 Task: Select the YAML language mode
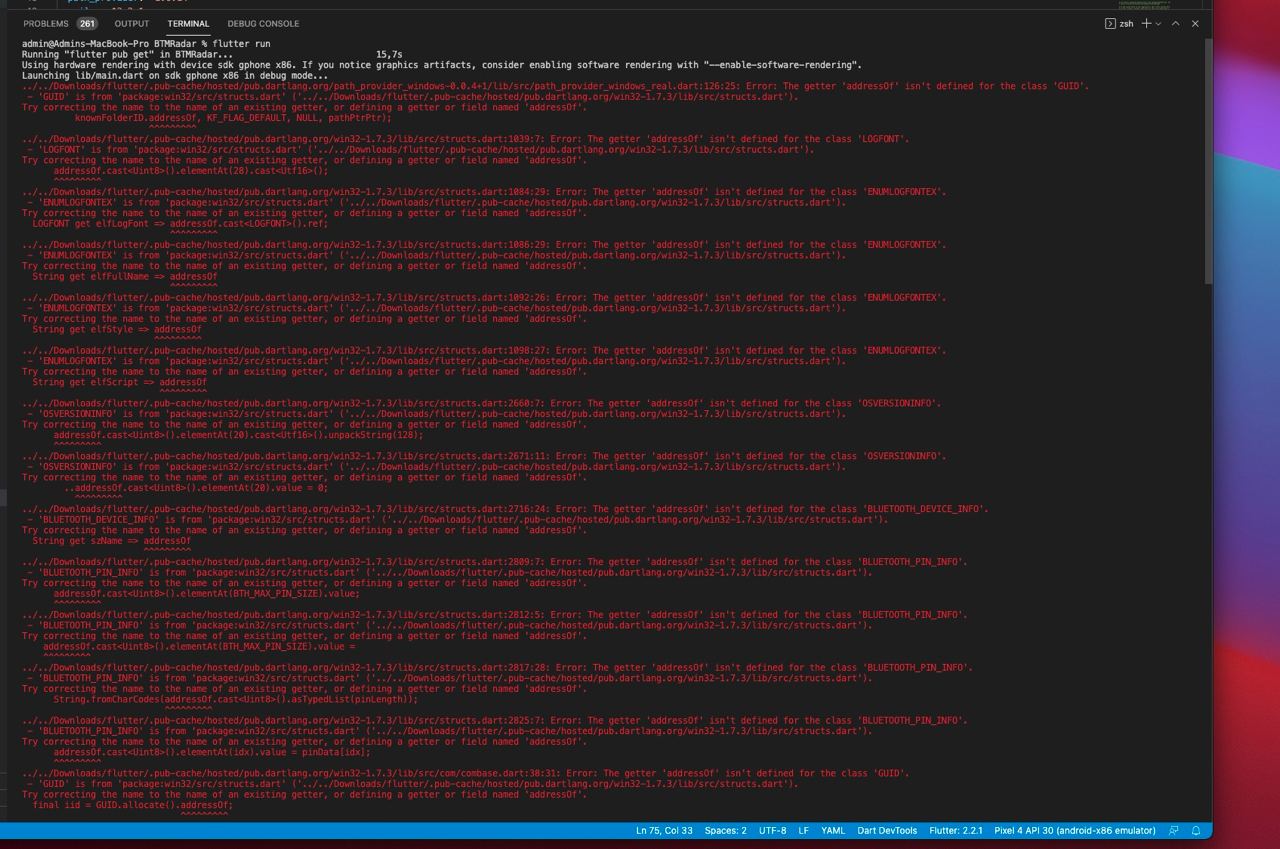click(833, 830)
